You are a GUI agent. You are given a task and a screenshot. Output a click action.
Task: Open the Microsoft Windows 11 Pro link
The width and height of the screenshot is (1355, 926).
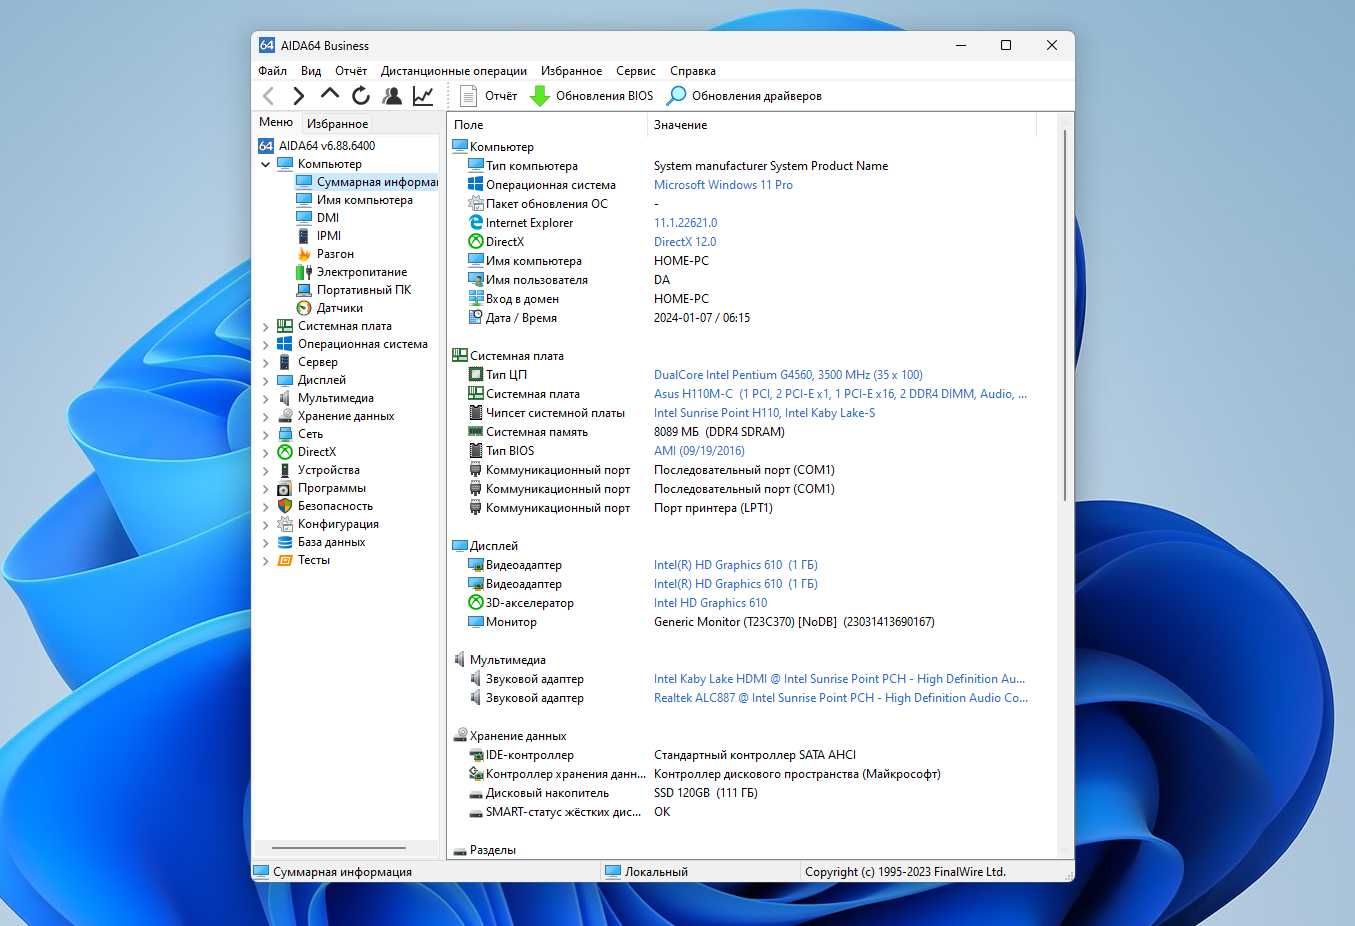pyautogui.click(x=723, y=185)
